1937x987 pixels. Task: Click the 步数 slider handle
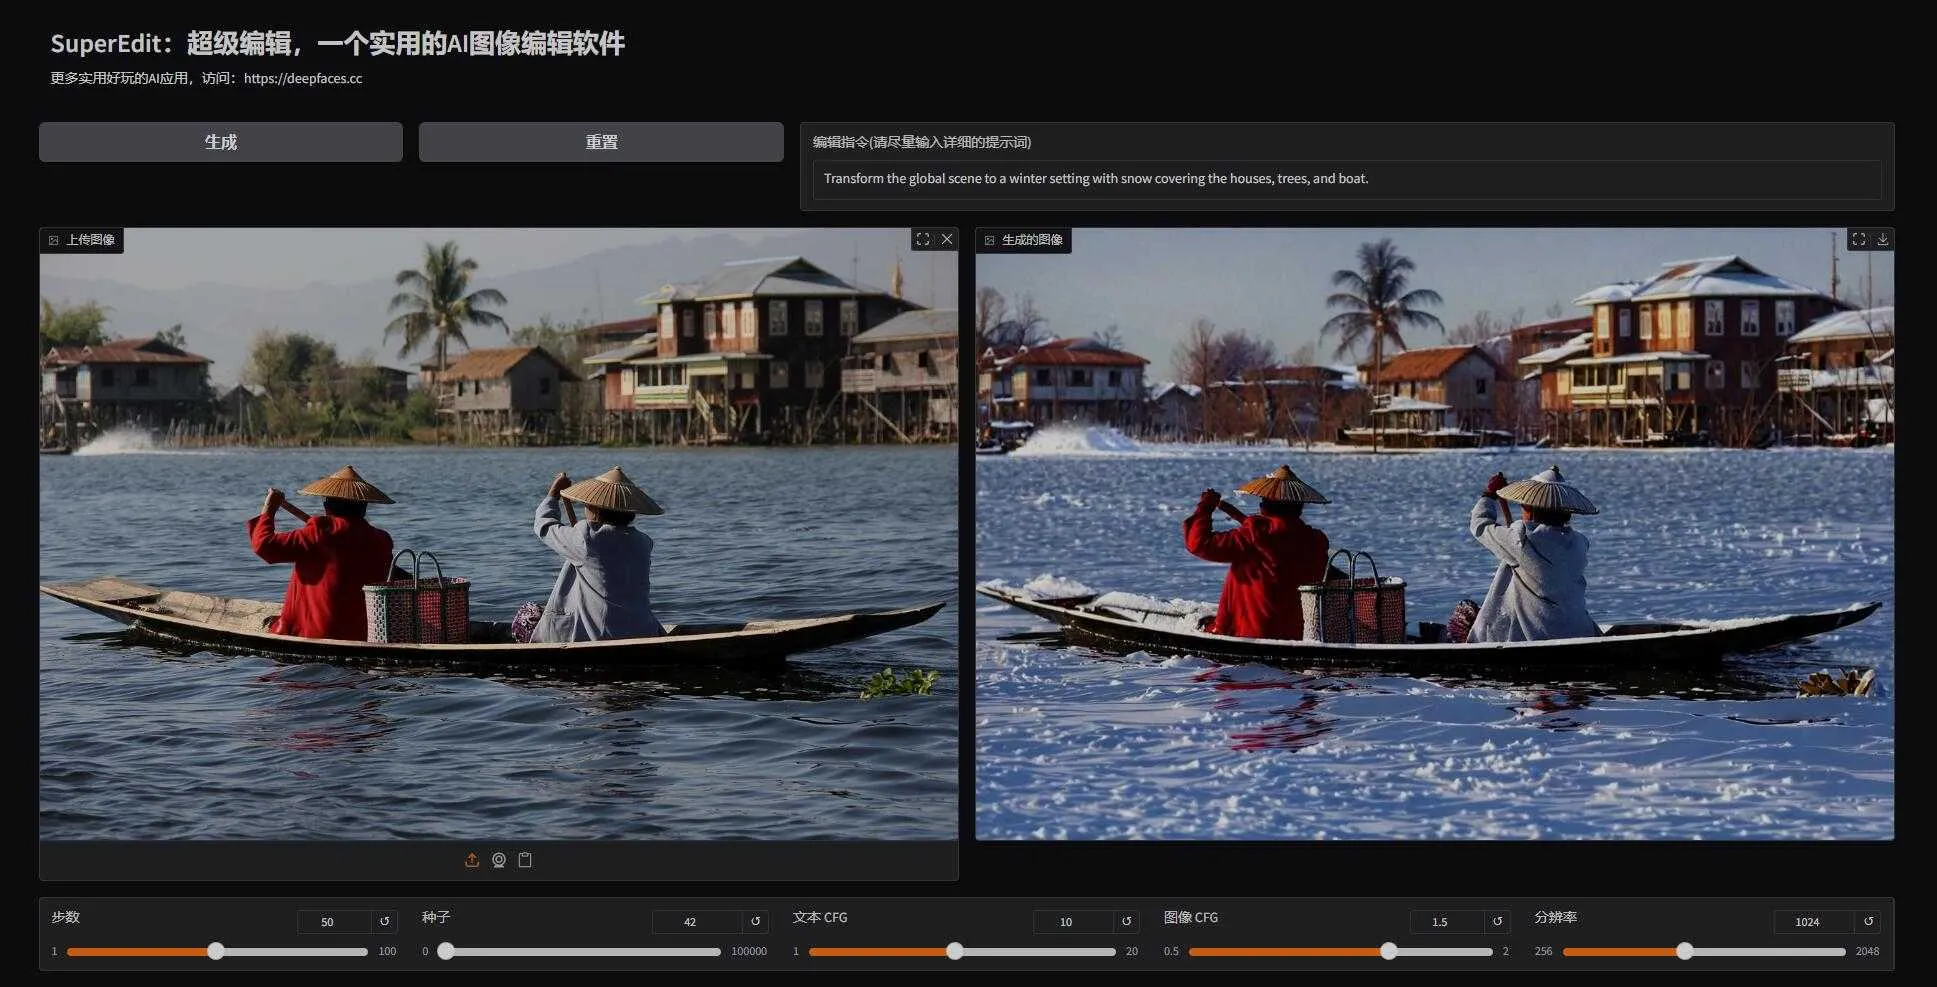coord(216,951)
